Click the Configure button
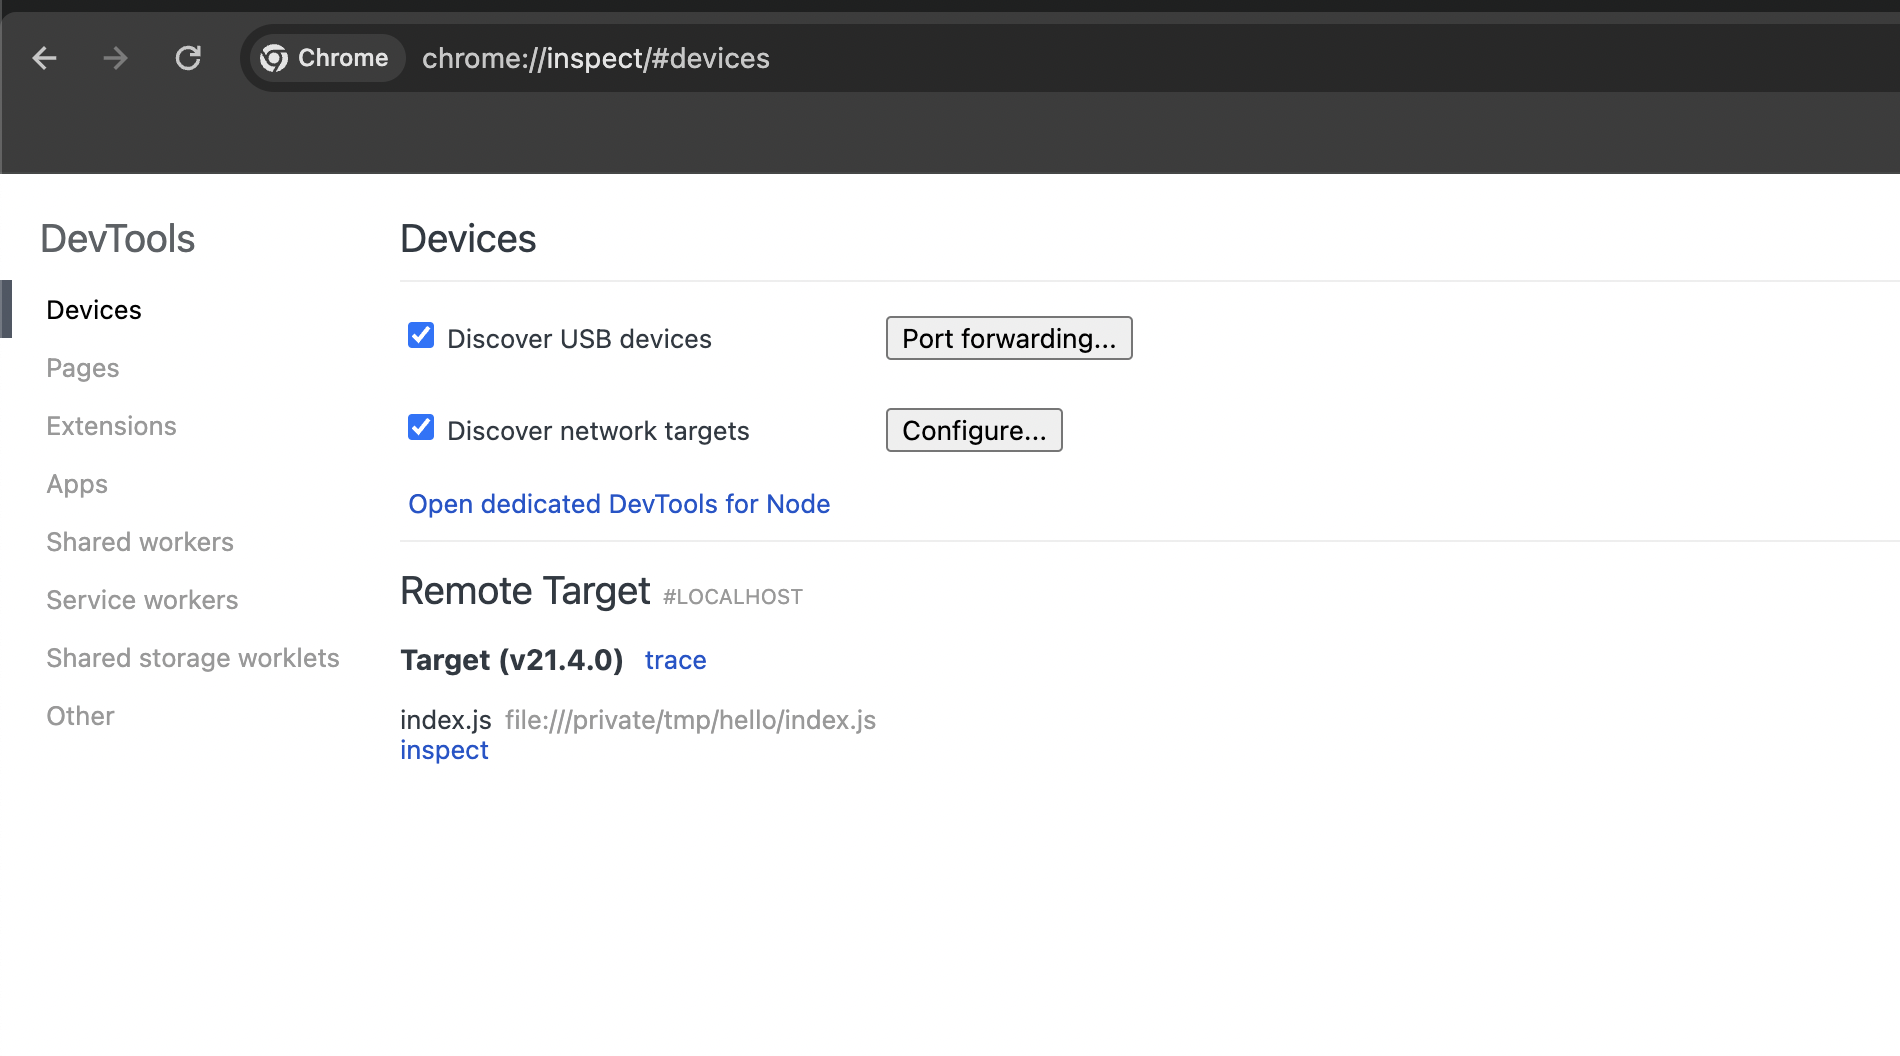Screen dimensions: 1900x1056 (973, 431)
